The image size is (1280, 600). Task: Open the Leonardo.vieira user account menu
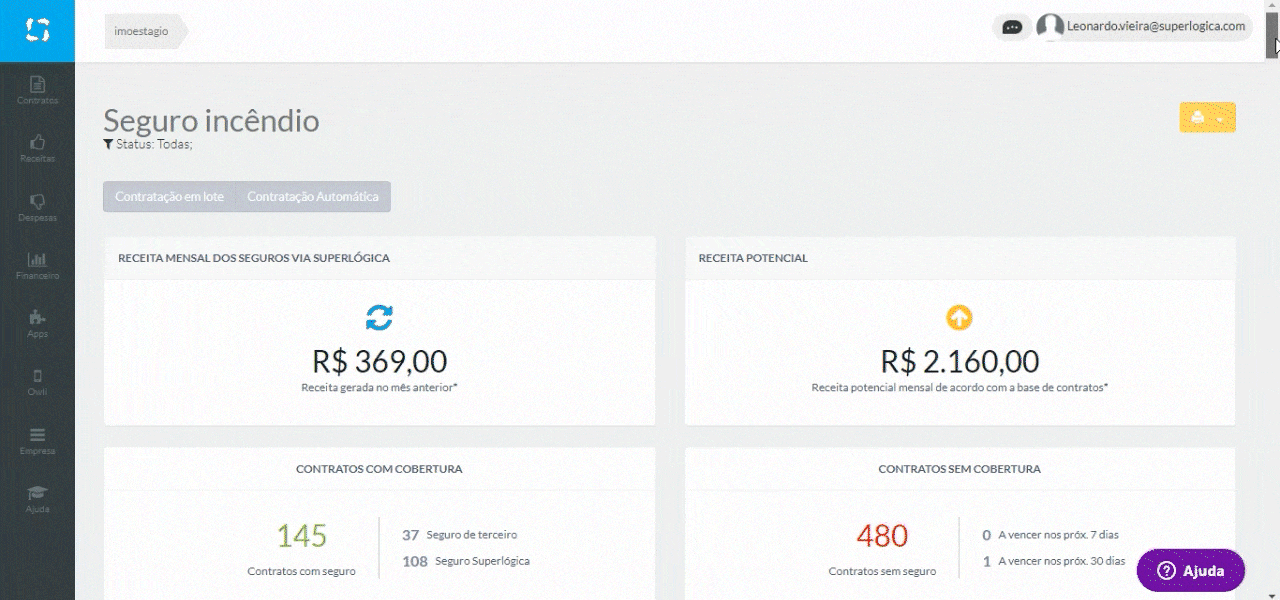pos(1143,27)
